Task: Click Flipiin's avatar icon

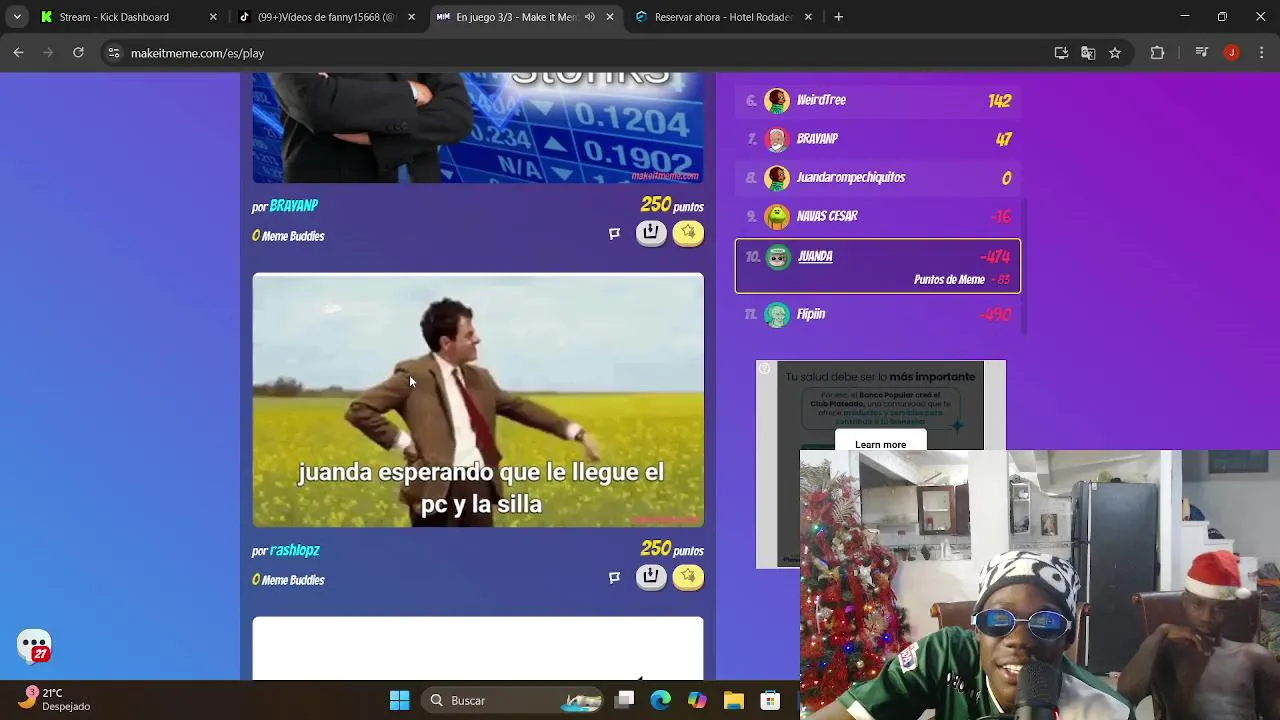Action: click(x=777, y=314)
